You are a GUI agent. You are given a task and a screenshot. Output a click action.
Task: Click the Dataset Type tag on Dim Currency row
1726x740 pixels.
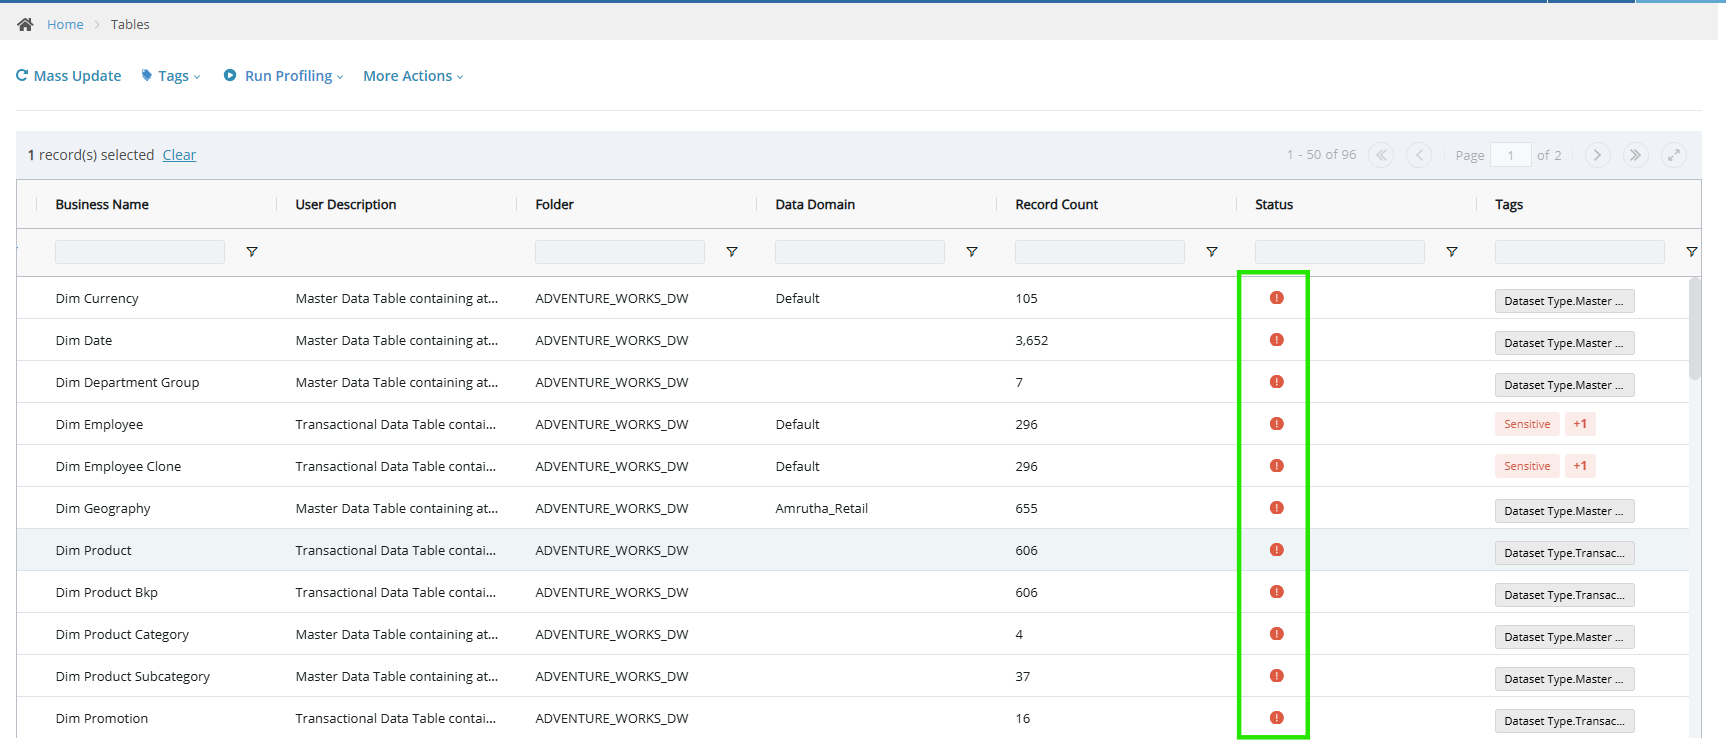tap(1564, 301)
